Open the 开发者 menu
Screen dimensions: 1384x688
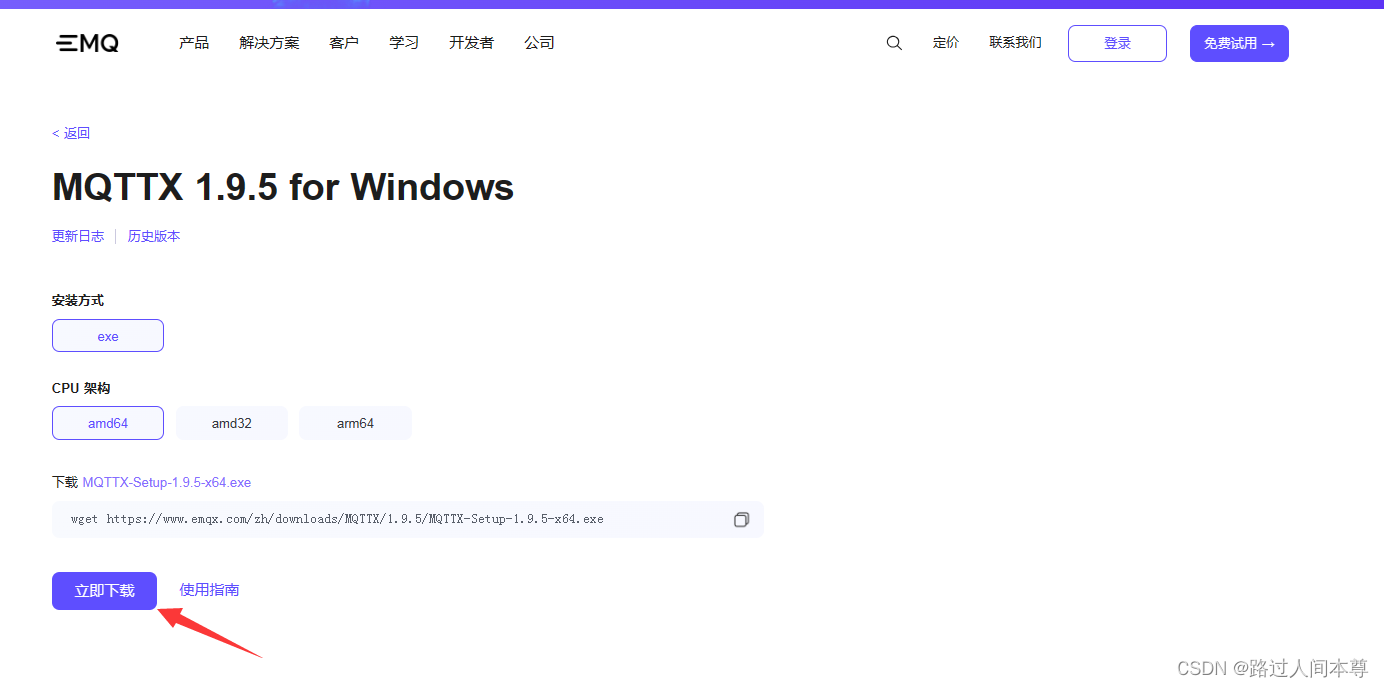[x=471, y=43]
